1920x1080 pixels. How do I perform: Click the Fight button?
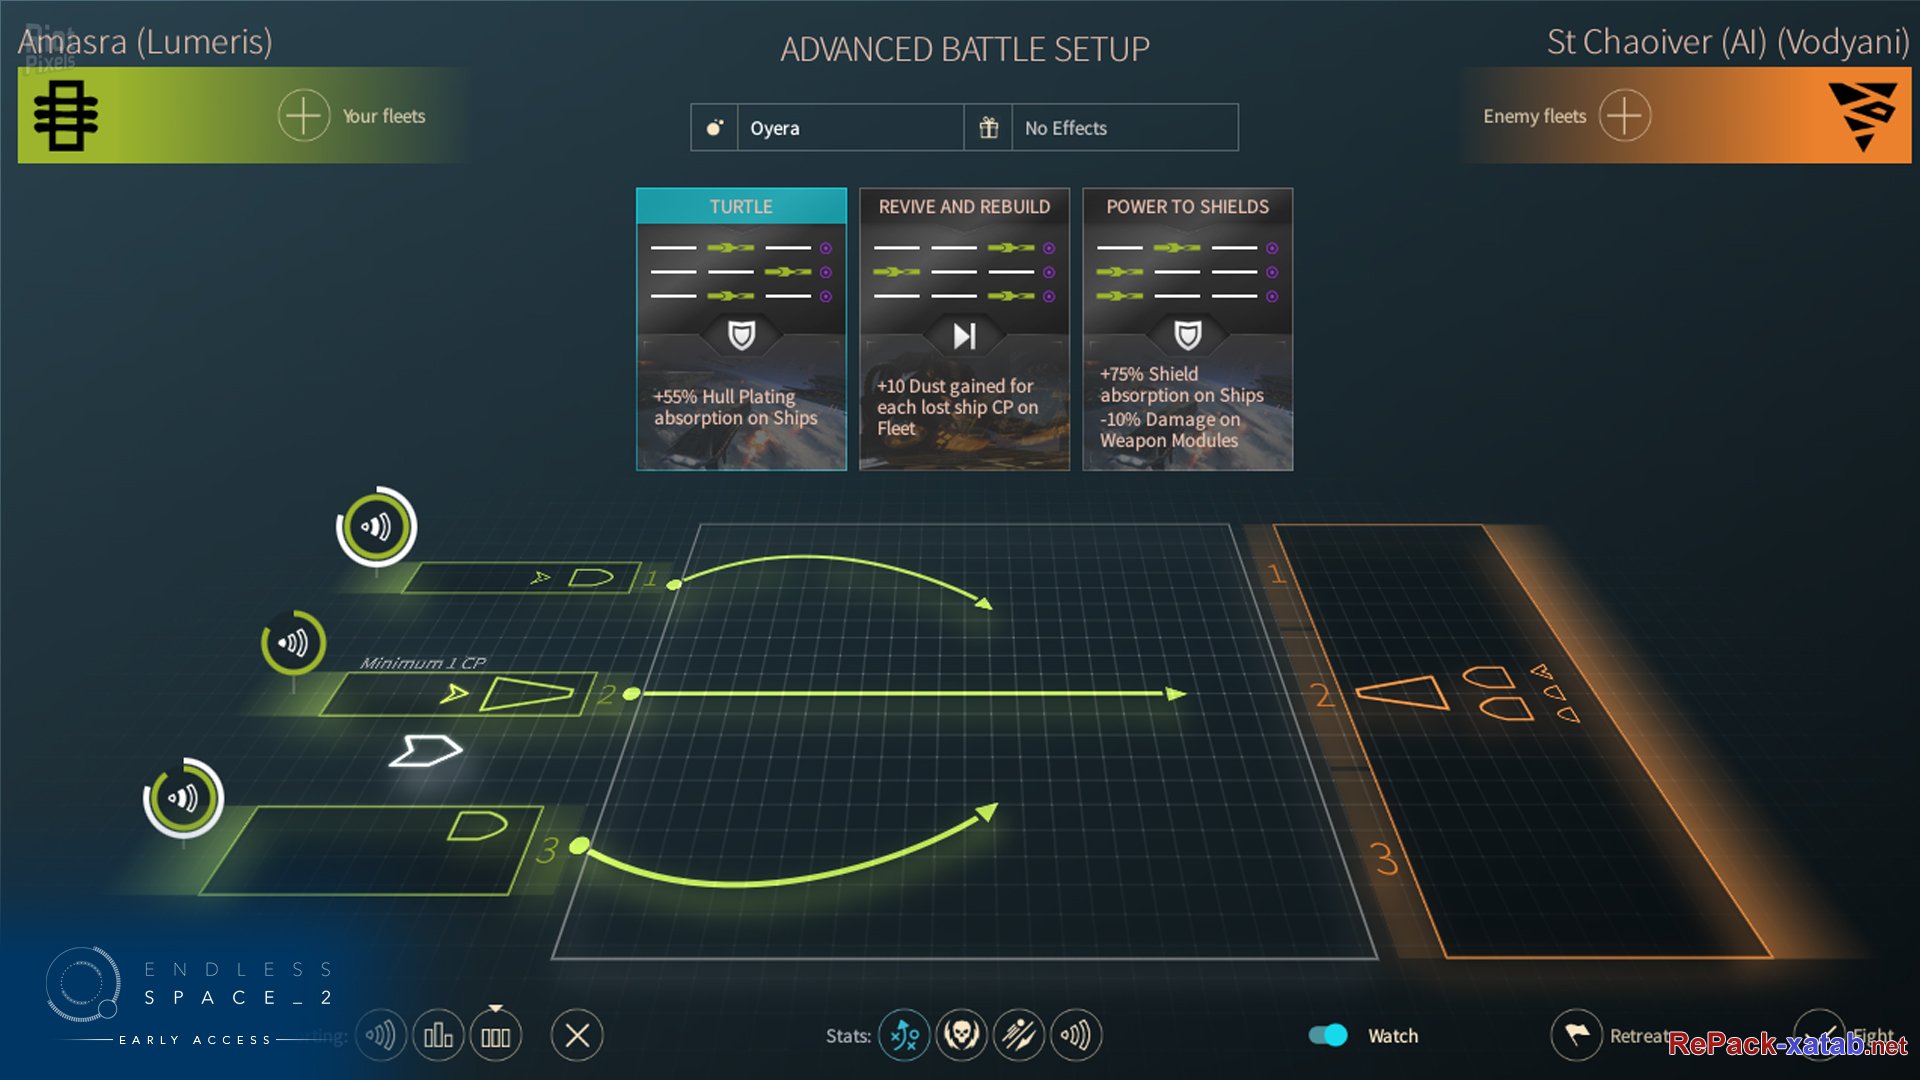(x=1819, y=1033)
